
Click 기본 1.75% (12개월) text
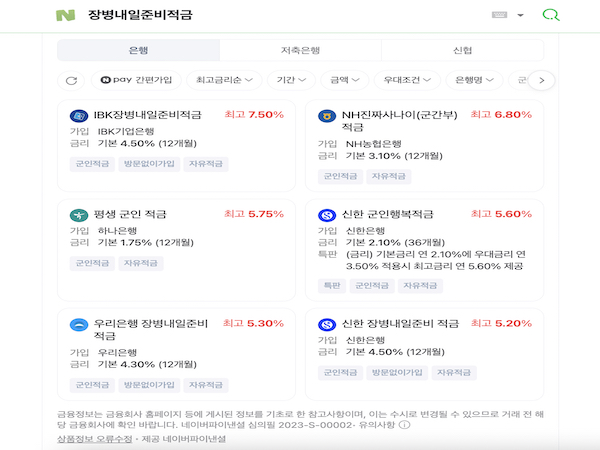(146, 243)
